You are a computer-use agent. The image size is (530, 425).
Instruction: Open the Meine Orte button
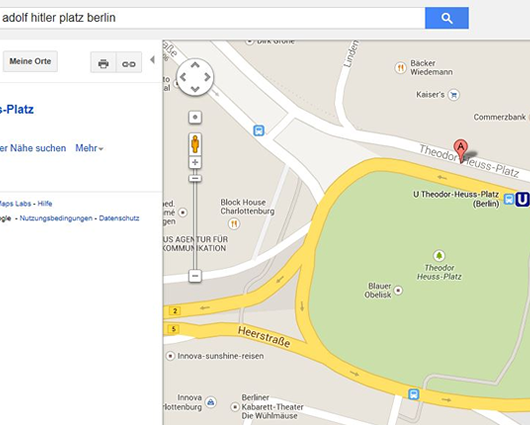click(30, 61)
